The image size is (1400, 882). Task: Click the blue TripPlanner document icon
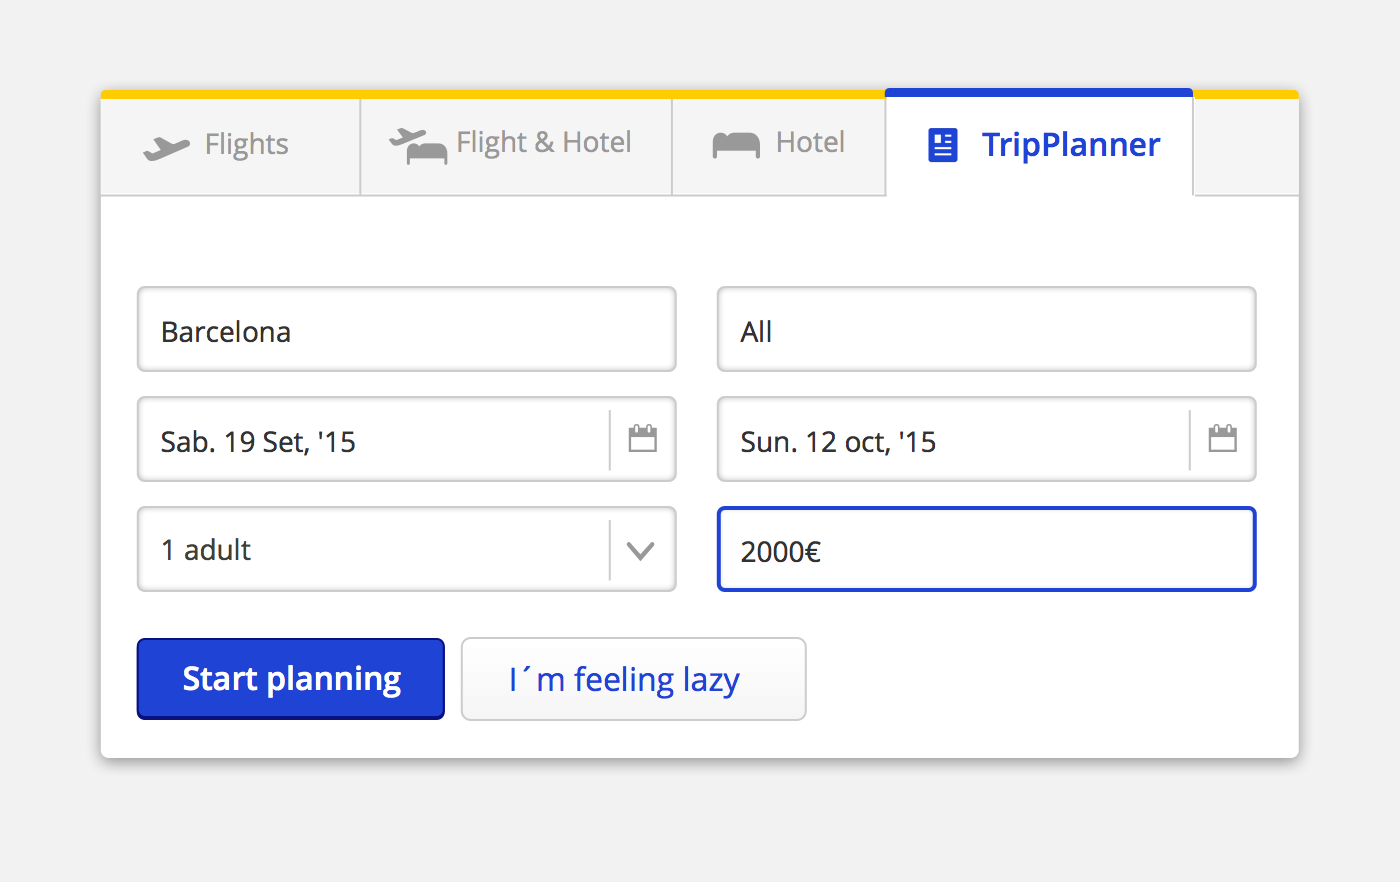[x=943, y=145]
